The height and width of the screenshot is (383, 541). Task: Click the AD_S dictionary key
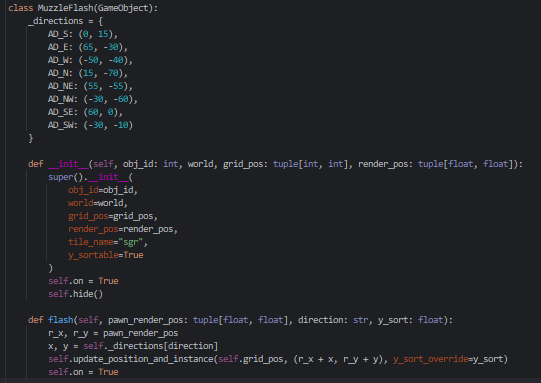58,34
